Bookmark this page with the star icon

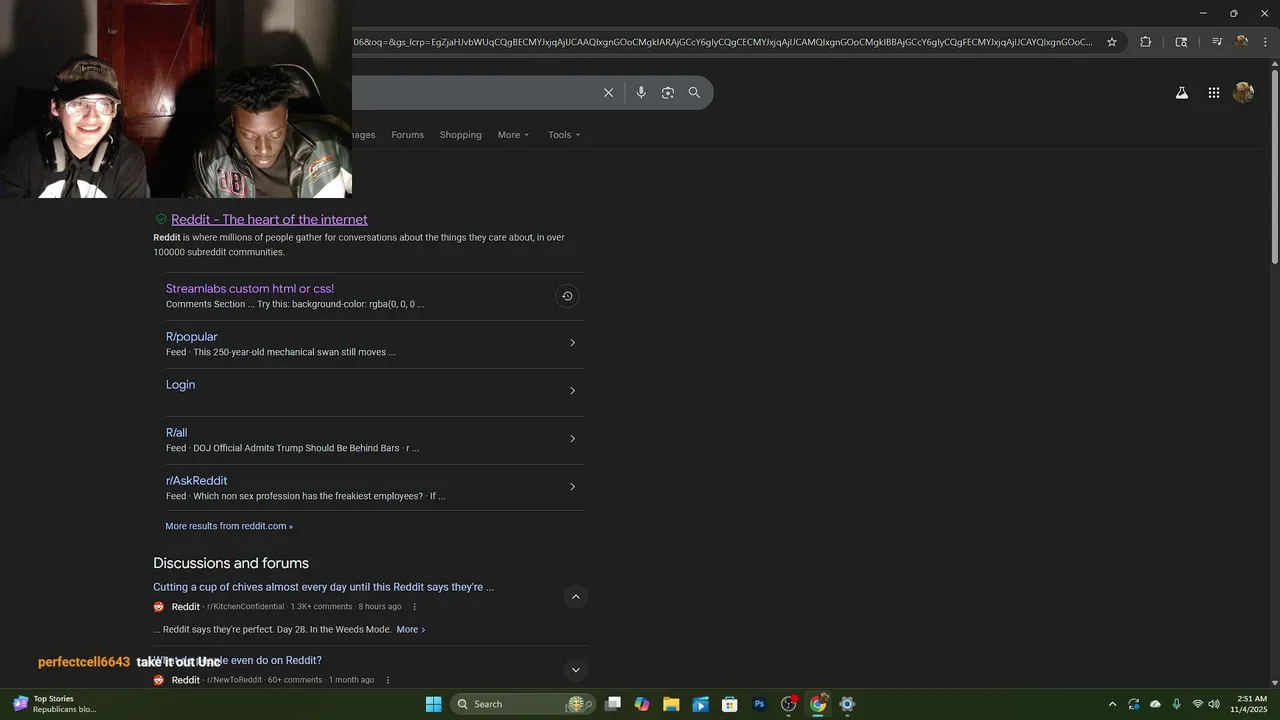point(1112,42)
